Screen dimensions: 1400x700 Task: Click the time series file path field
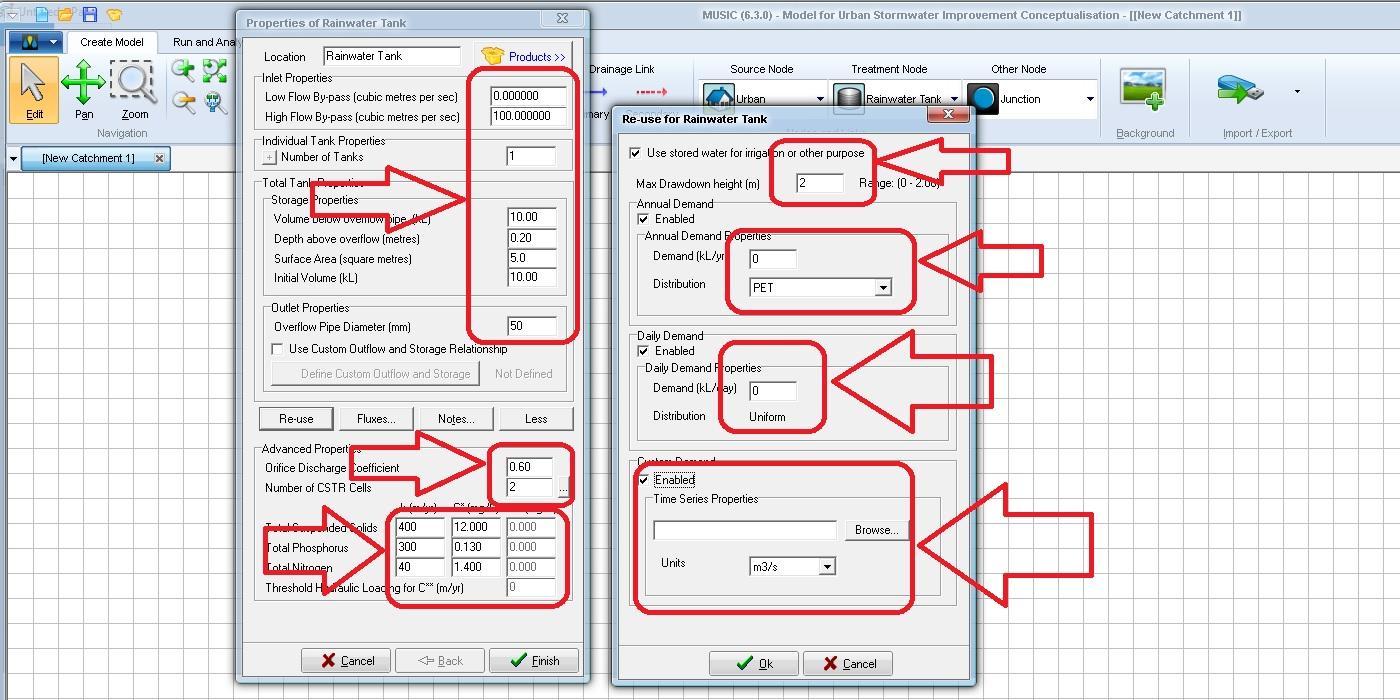tap(745, 530)
